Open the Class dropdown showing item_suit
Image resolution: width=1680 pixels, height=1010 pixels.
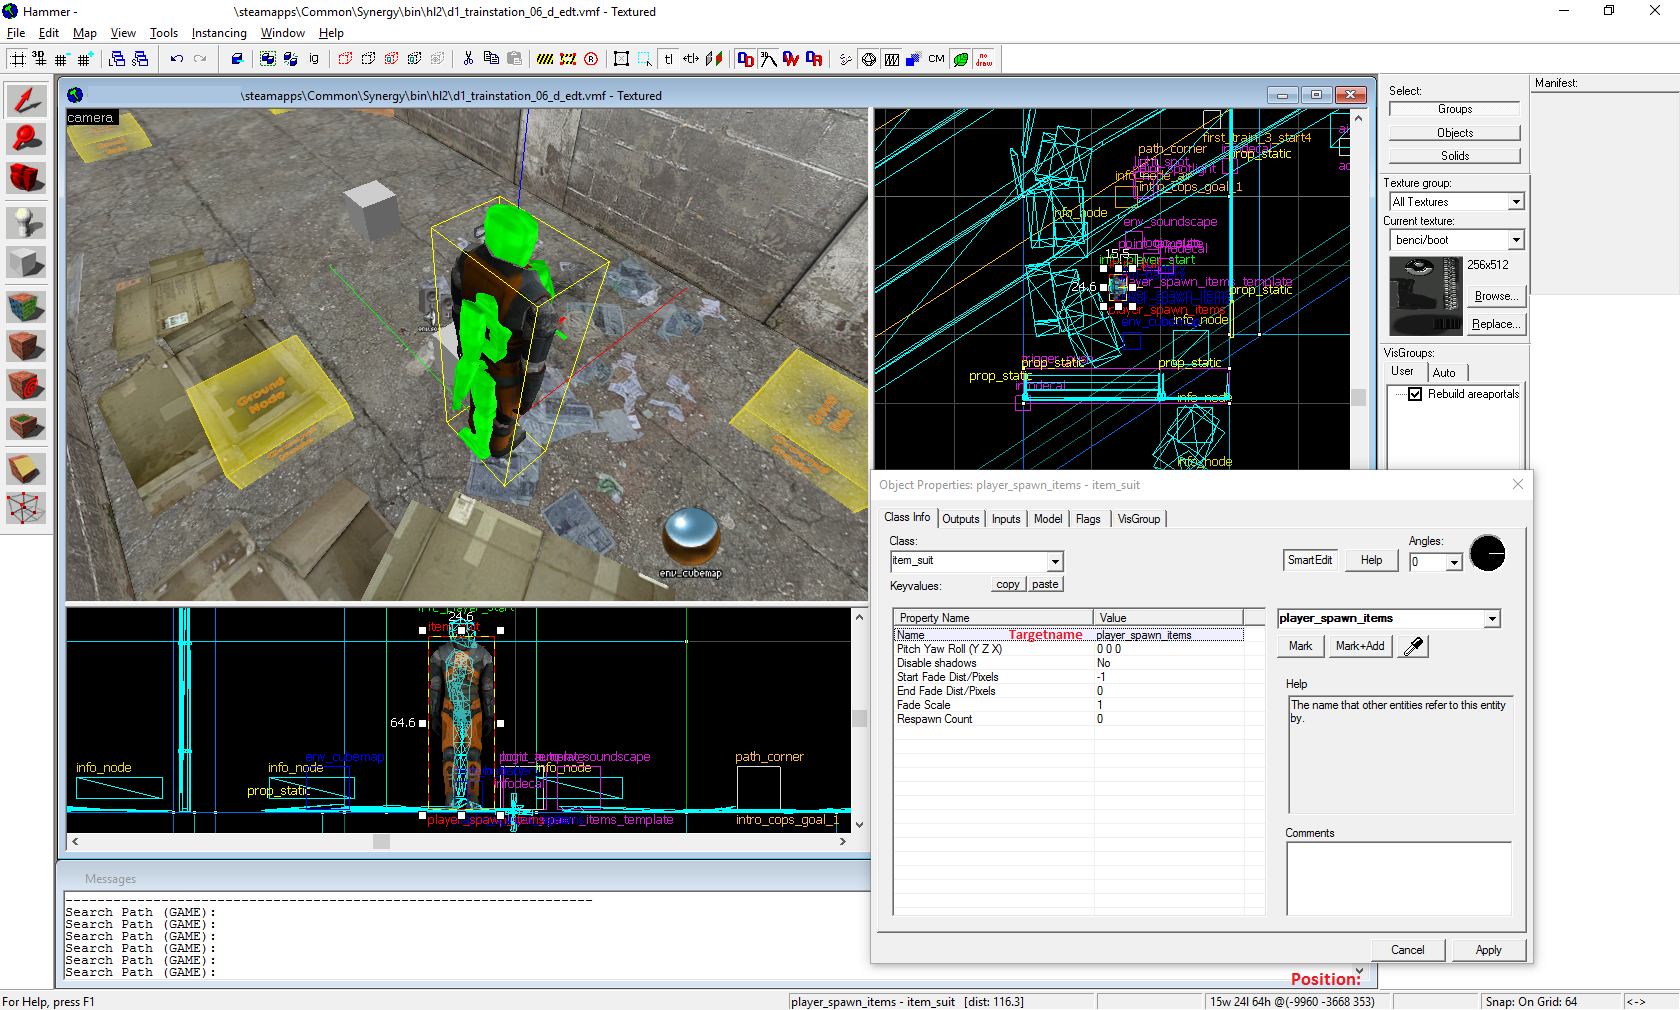click(1055, 562)
